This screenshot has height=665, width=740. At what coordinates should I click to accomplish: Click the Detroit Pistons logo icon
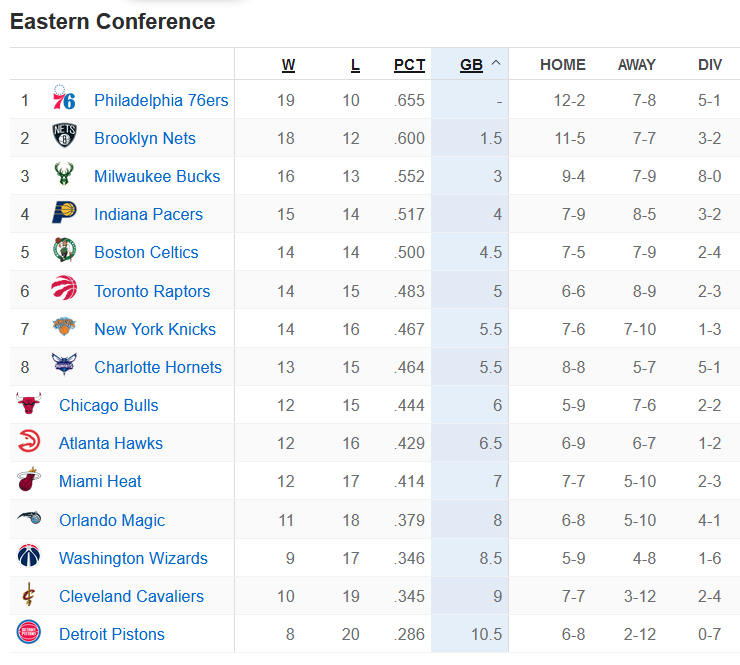coord(29,634)
